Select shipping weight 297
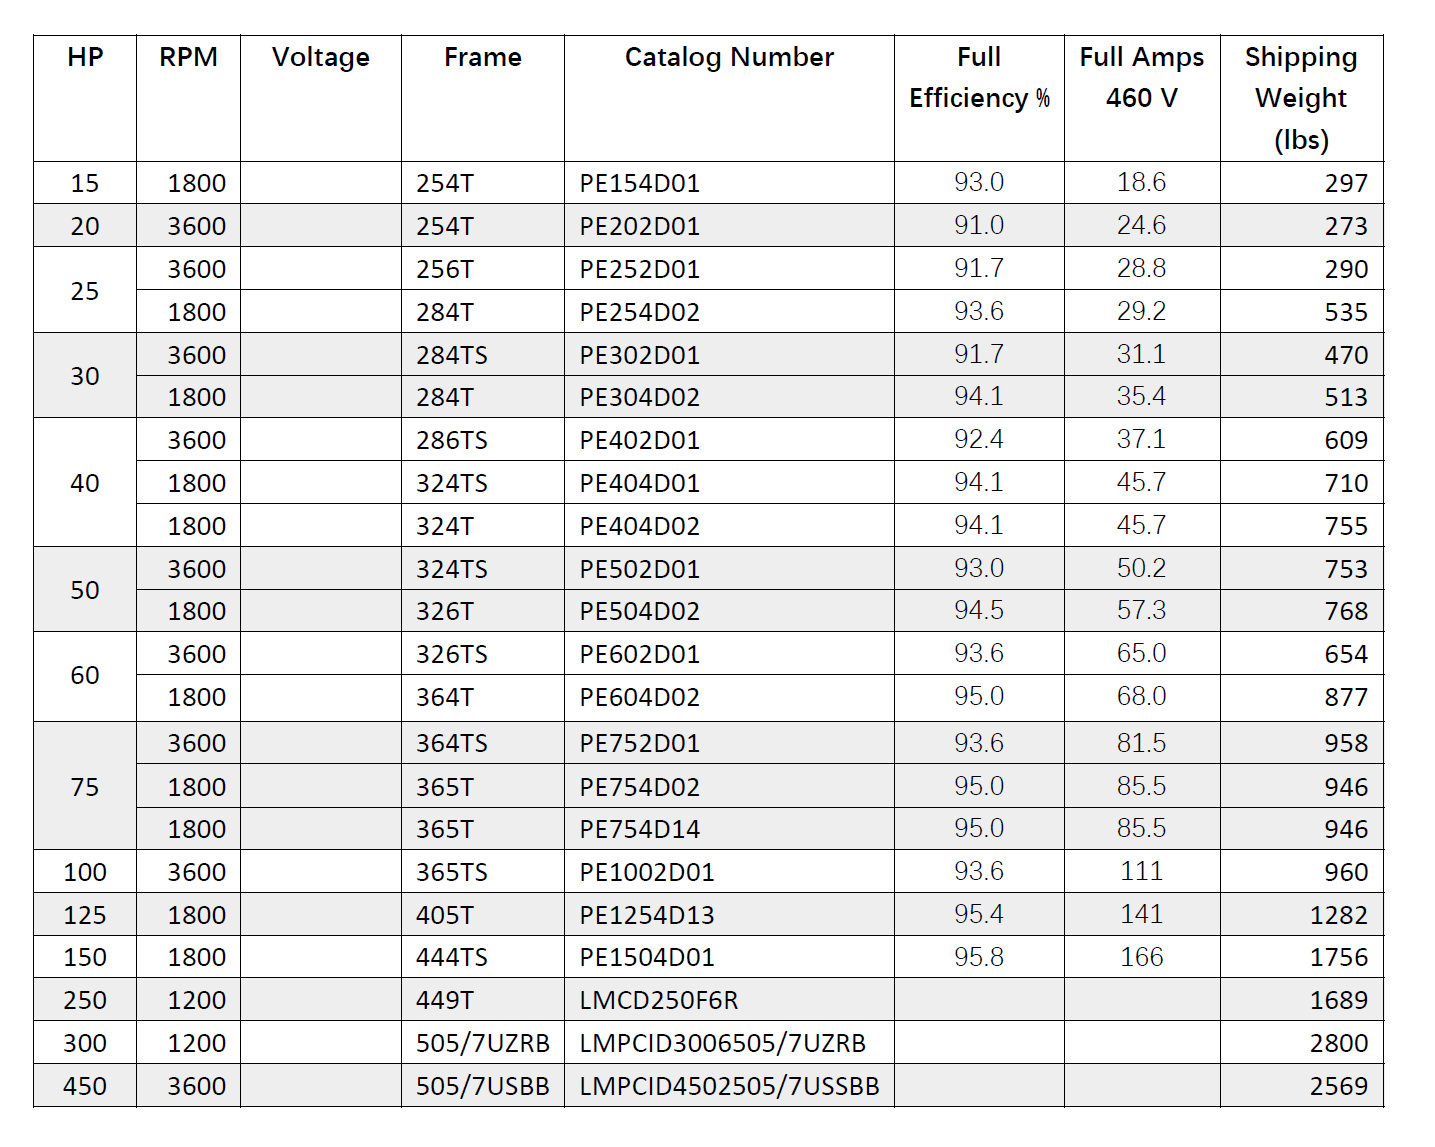 pyautogui.click(x=1346, y=183)
